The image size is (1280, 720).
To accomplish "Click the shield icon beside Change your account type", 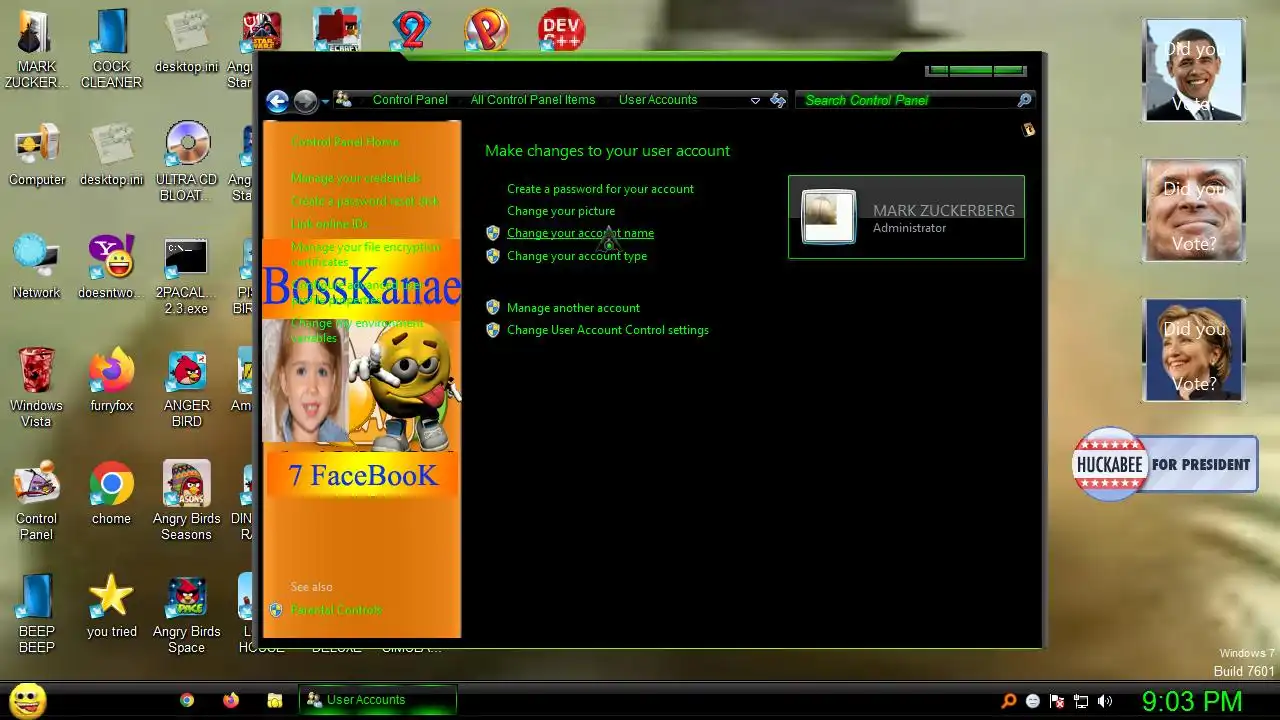I will pyautogui.click(x=492, y=256).
